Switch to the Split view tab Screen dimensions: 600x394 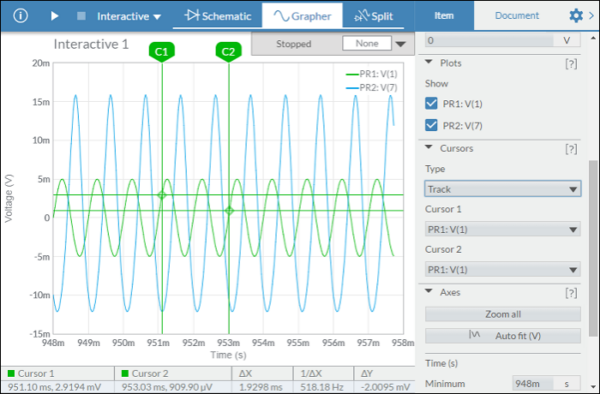click(x=373, y=16)
